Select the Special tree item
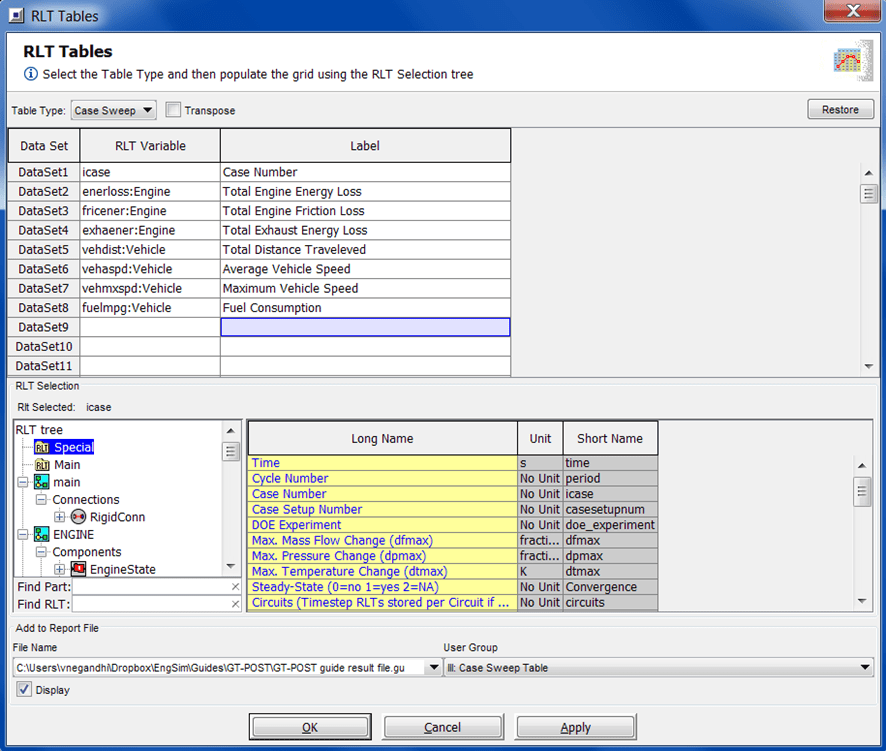The image size is (886, 751). 73,448
